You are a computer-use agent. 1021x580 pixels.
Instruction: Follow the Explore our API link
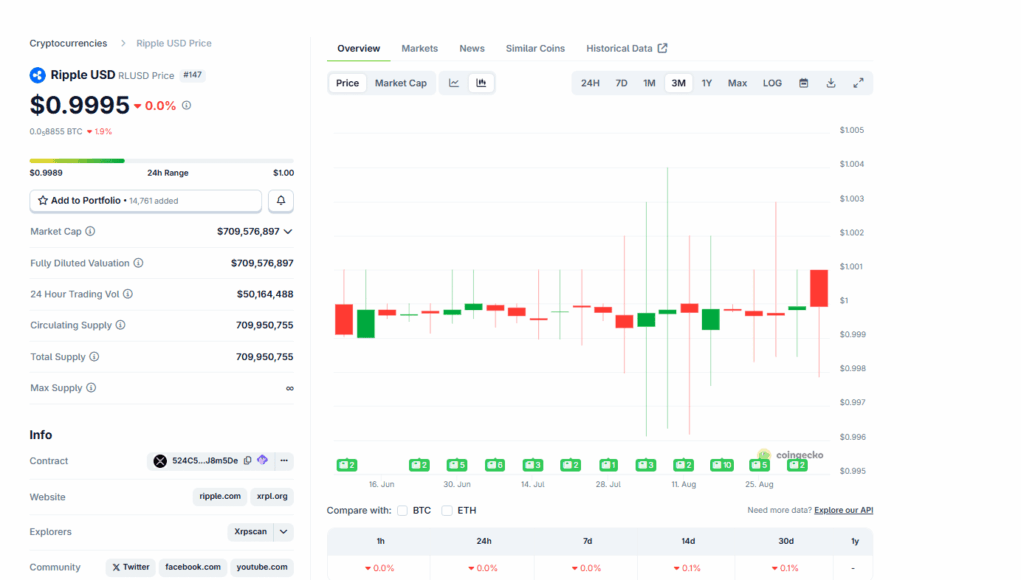pos(843,510)
